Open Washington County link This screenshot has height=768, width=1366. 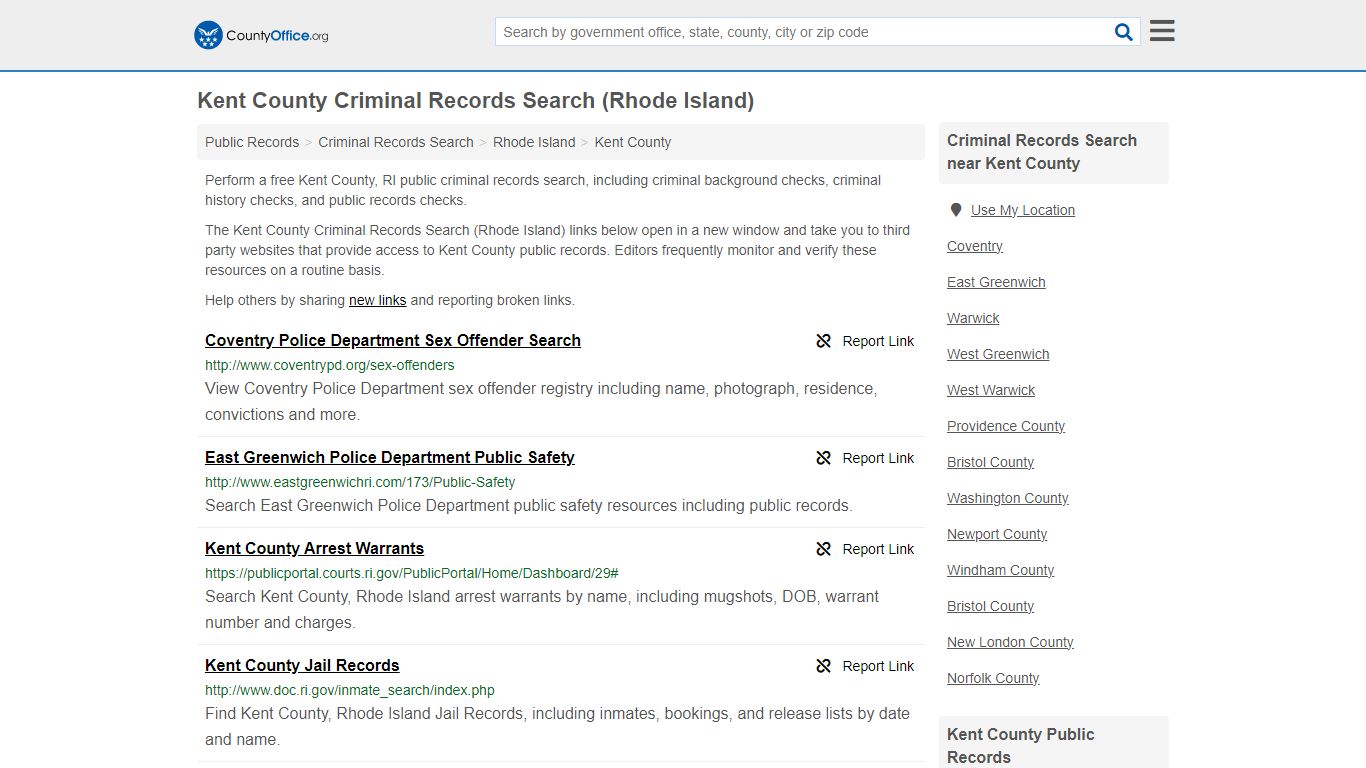[1008, 498]
